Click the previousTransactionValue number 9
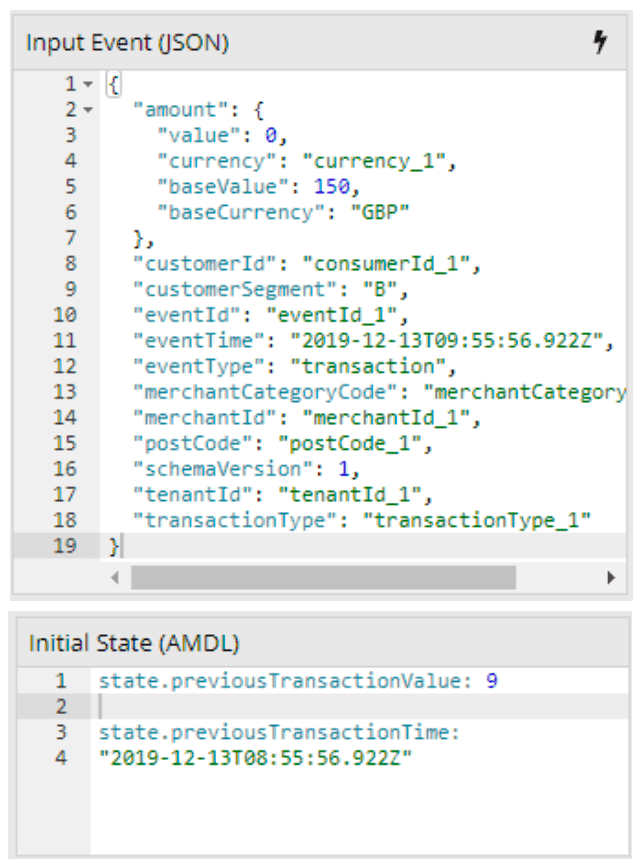The image size is (640, 868). pyautogui.click(x=491, y=681)
